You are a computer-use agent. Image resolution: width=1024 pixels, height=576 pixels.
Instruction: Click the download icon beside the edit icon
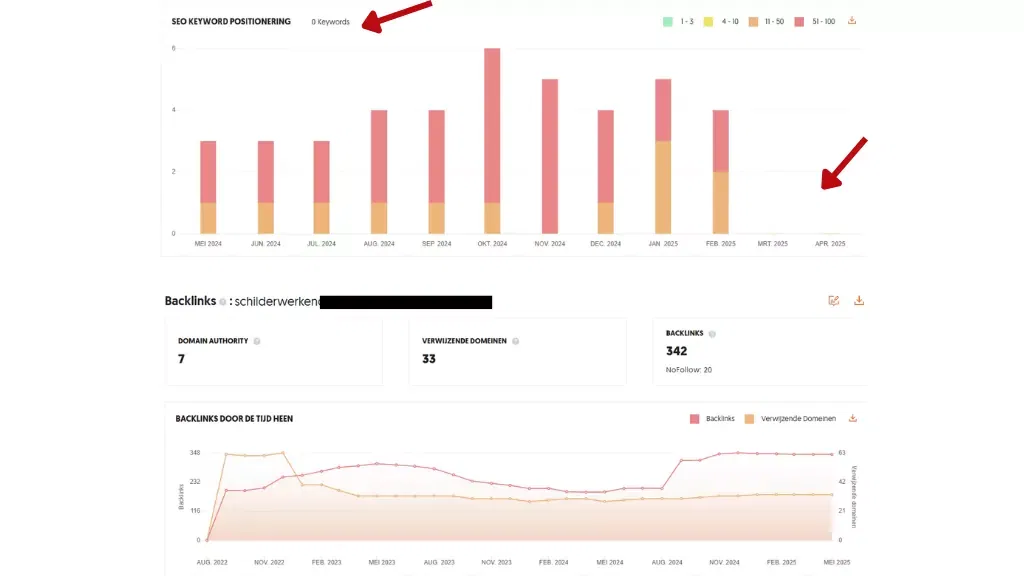[x=858, y=299]
